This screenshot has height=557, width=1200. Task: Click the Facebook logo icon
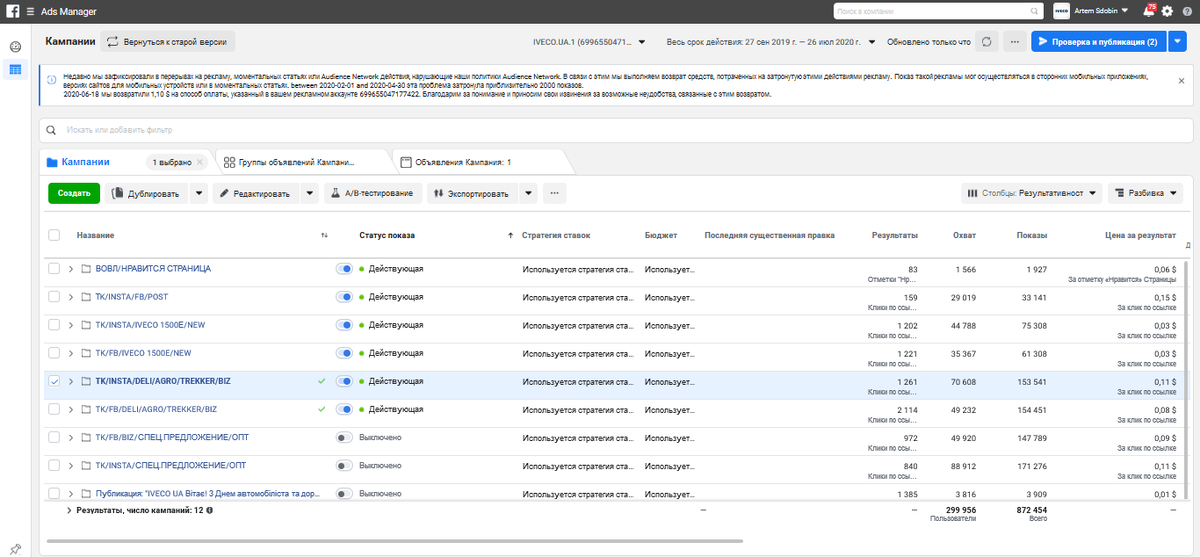[15, 11]
